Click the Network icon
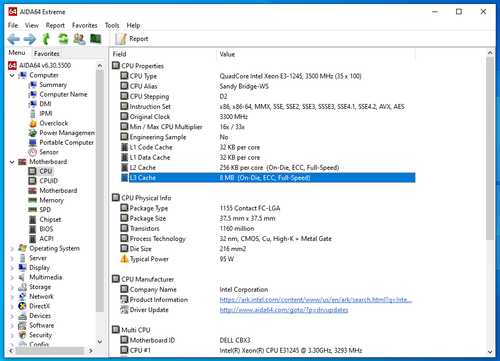 click(x=22, y=297)
